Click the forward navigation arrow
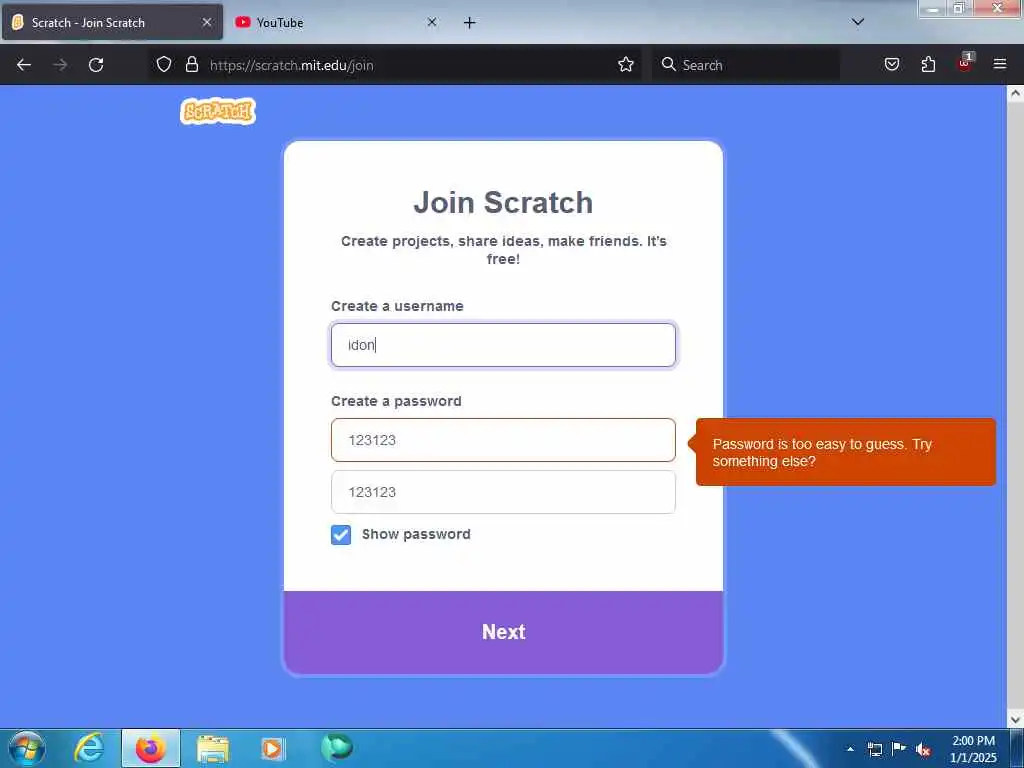Screen dimensions: 1024x768 pos(60,65)
